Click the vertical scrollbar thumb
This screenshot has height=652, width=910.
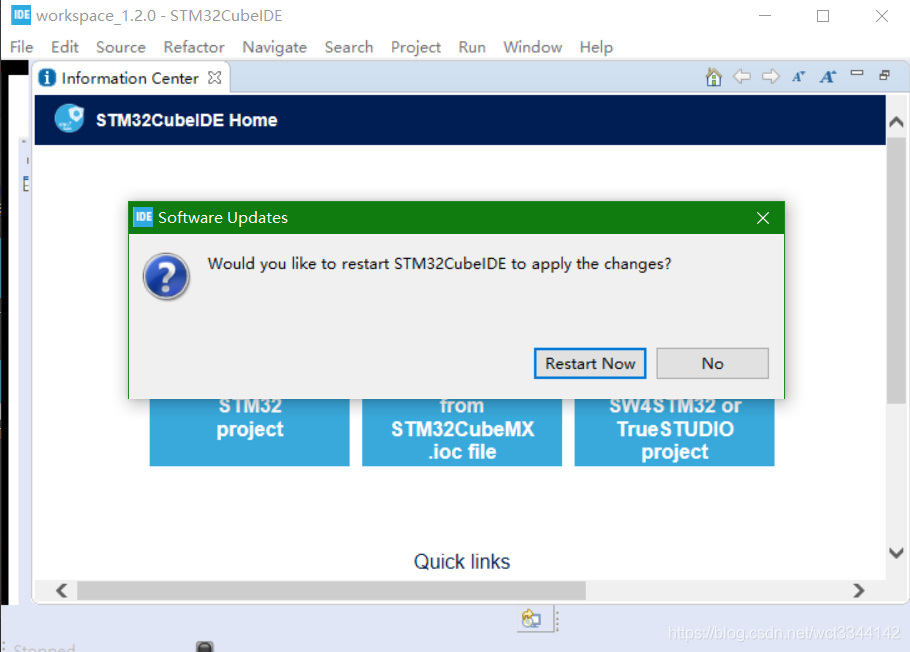point(896,270)
